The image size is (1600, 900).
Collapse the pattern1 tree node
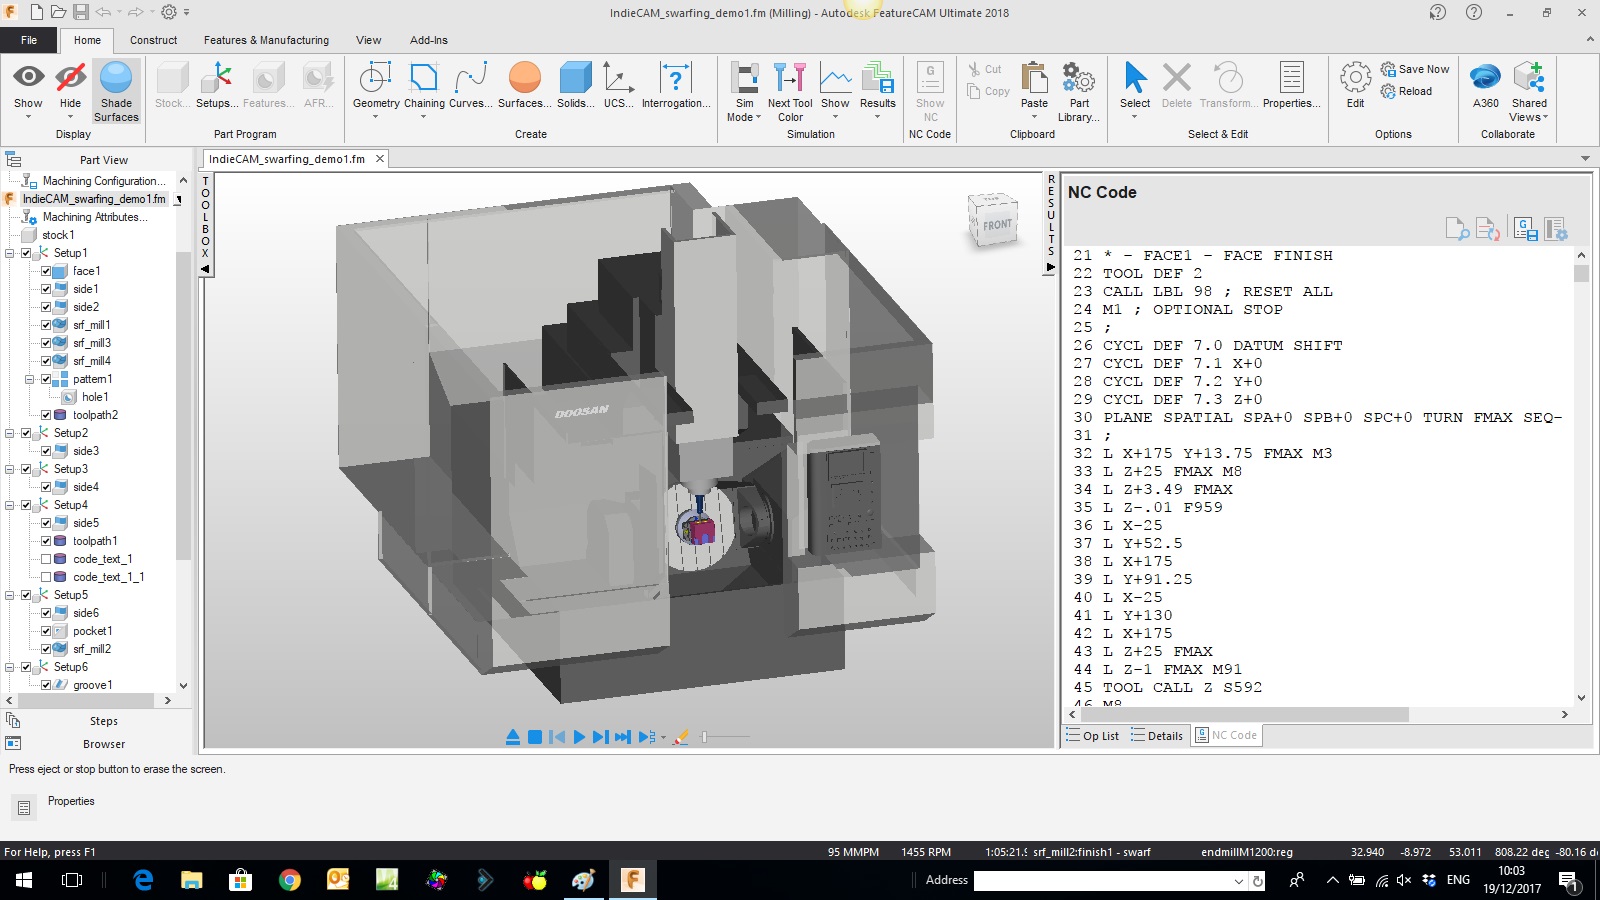(x=29, y=379)
